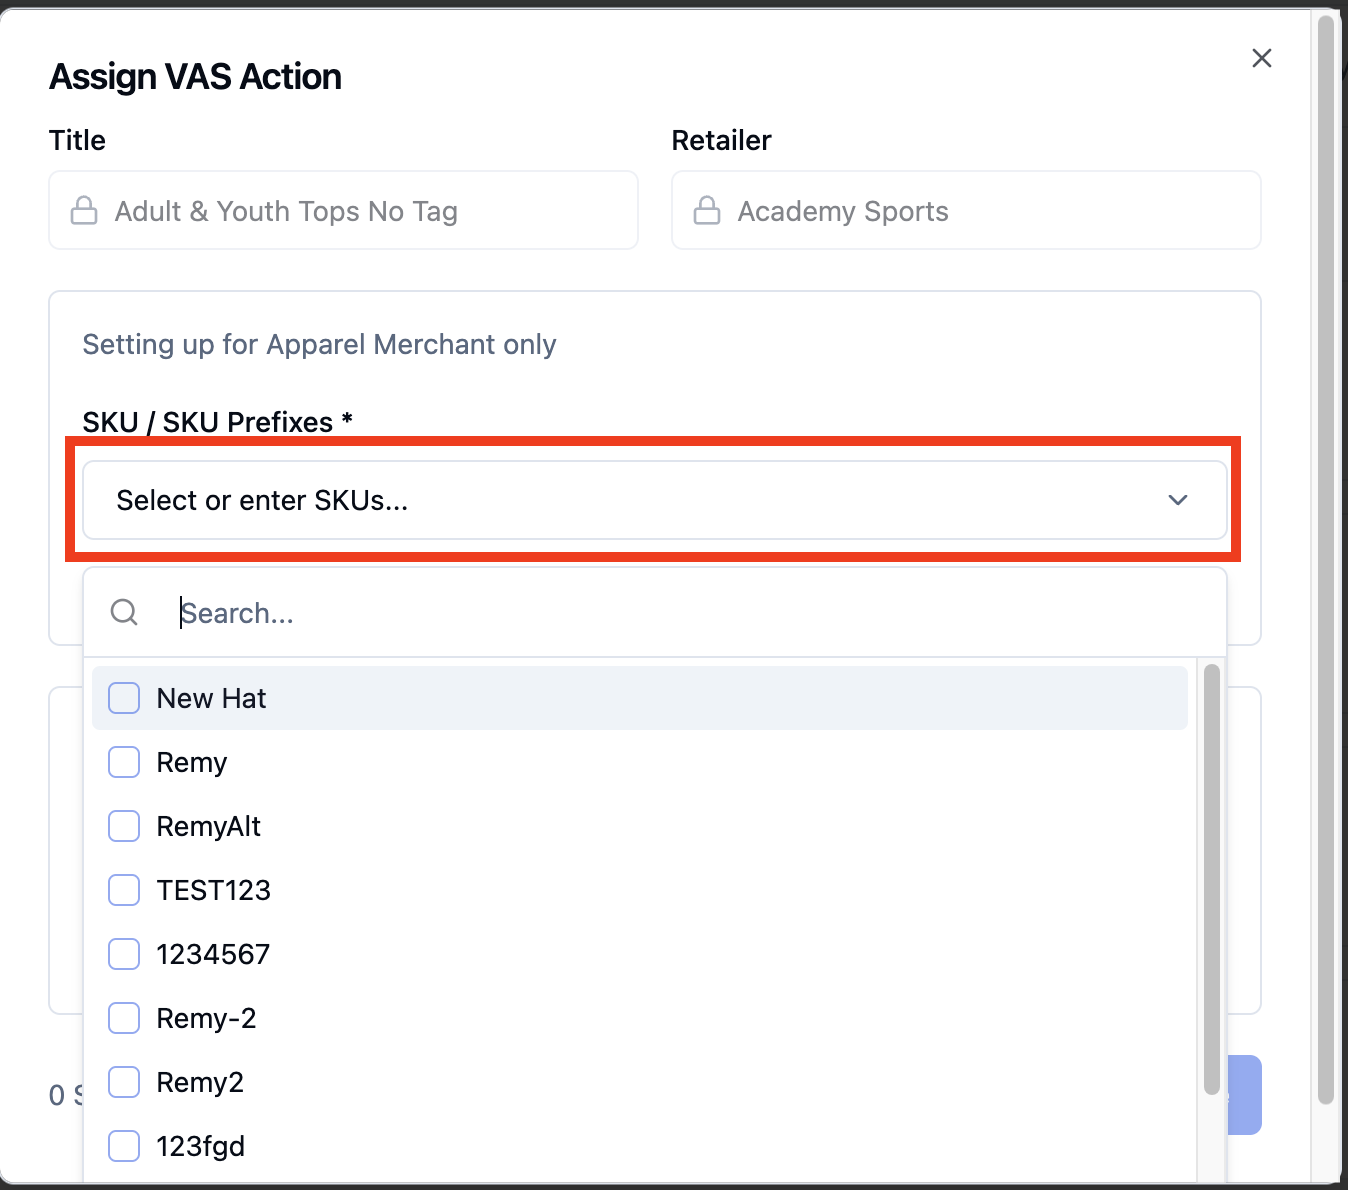Check the Remy2 checkbox
The height and width of the screenshot is (1190, 1348).
124,1082
